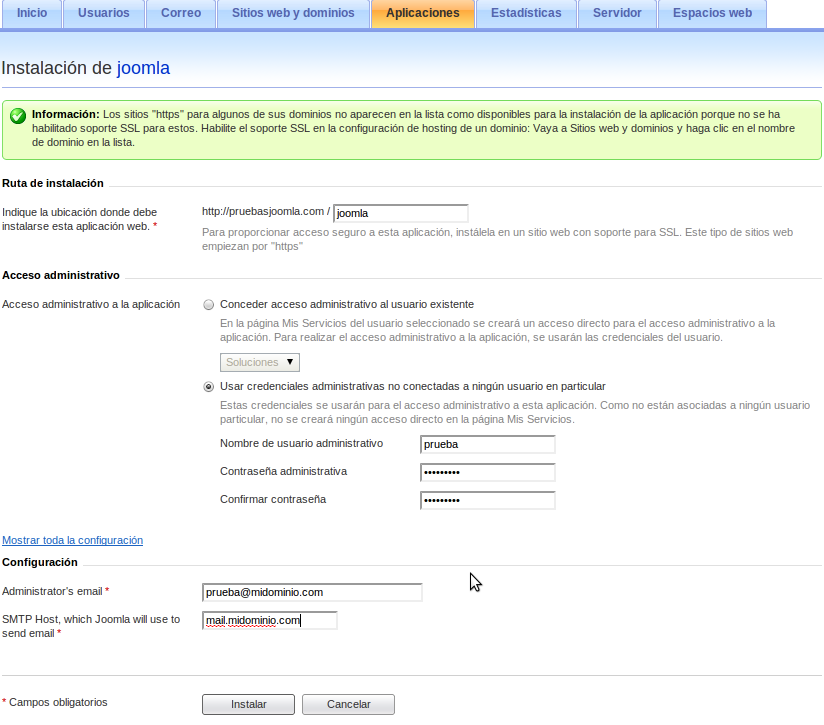Click the joomla link in page title
This screenshot has height=725, width=824.
tap(143, 68)
